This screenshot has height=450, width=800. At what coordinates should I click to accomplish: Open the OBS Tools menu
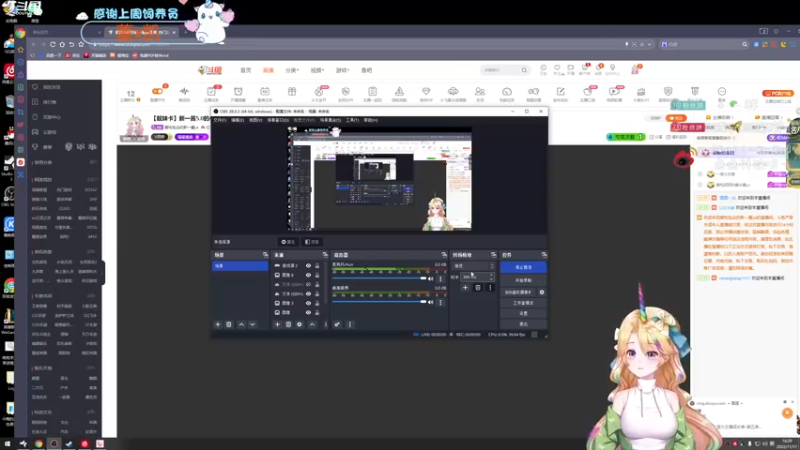tap(352, 120)
